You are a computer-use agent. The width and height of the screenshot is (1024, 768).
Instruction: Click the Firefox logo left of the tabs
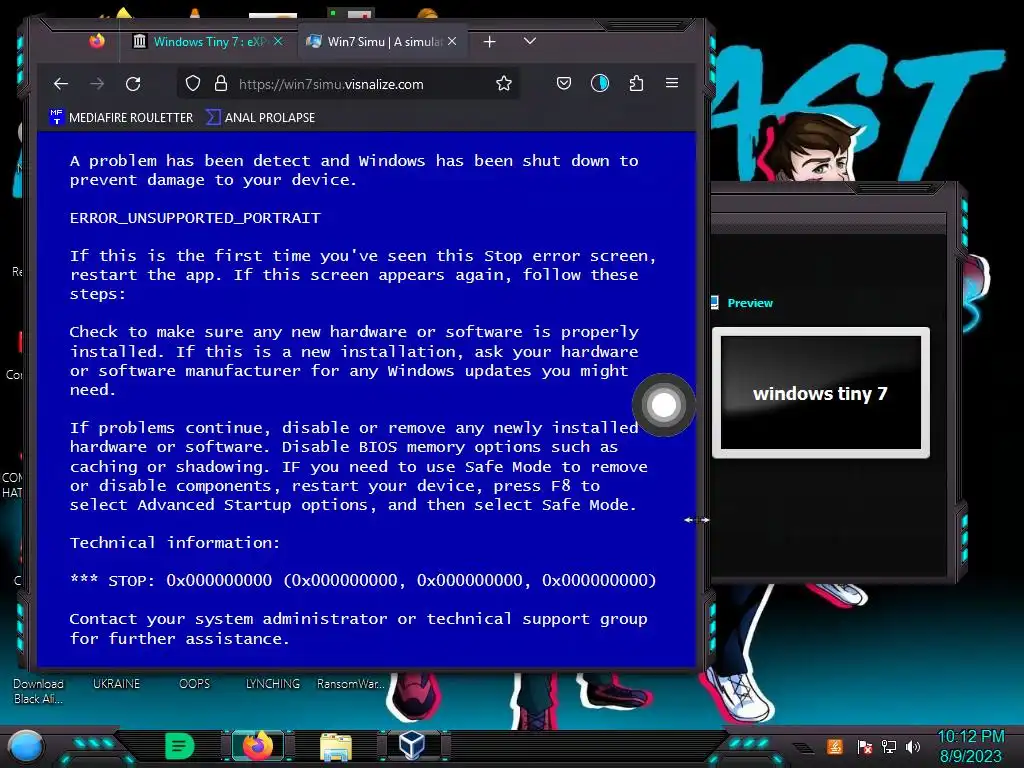pos(97,41)
